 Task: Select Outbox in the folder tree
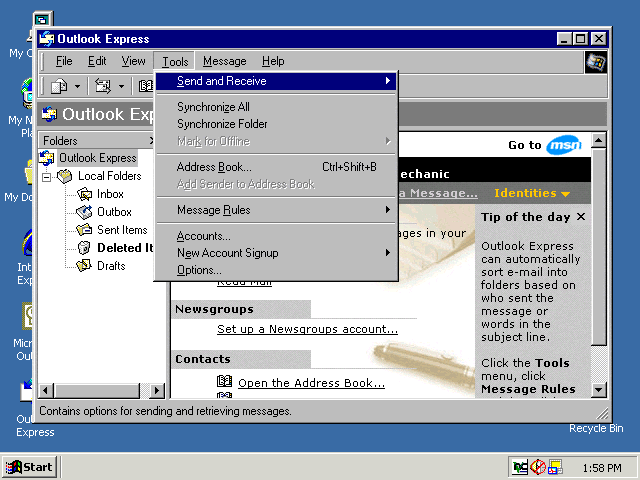pos(114,212)
